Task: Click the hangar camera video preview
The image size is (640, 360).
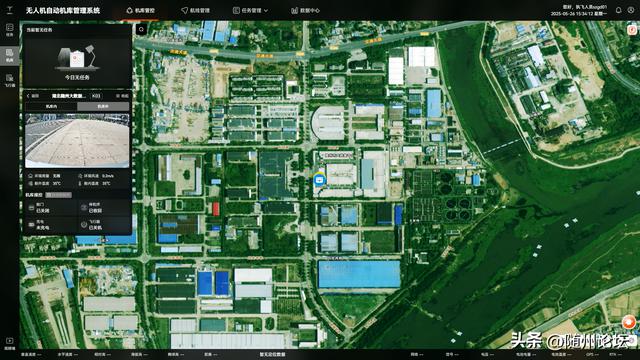Action: 78,141
